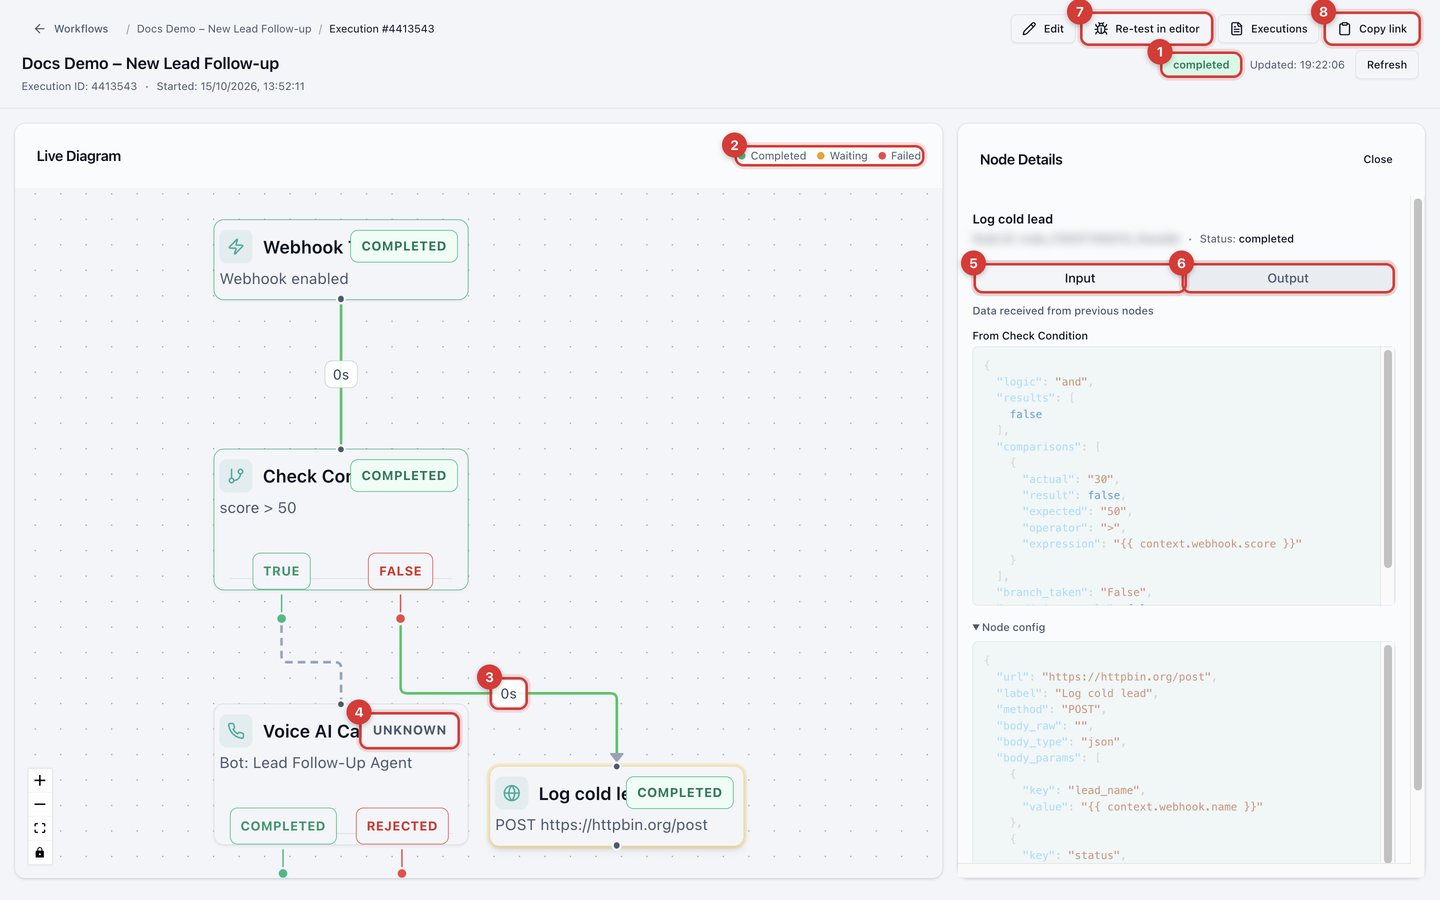Click the "Bot: Lead Follow-Up Agent" text
1440x900 pixels.
coord(316,763)
